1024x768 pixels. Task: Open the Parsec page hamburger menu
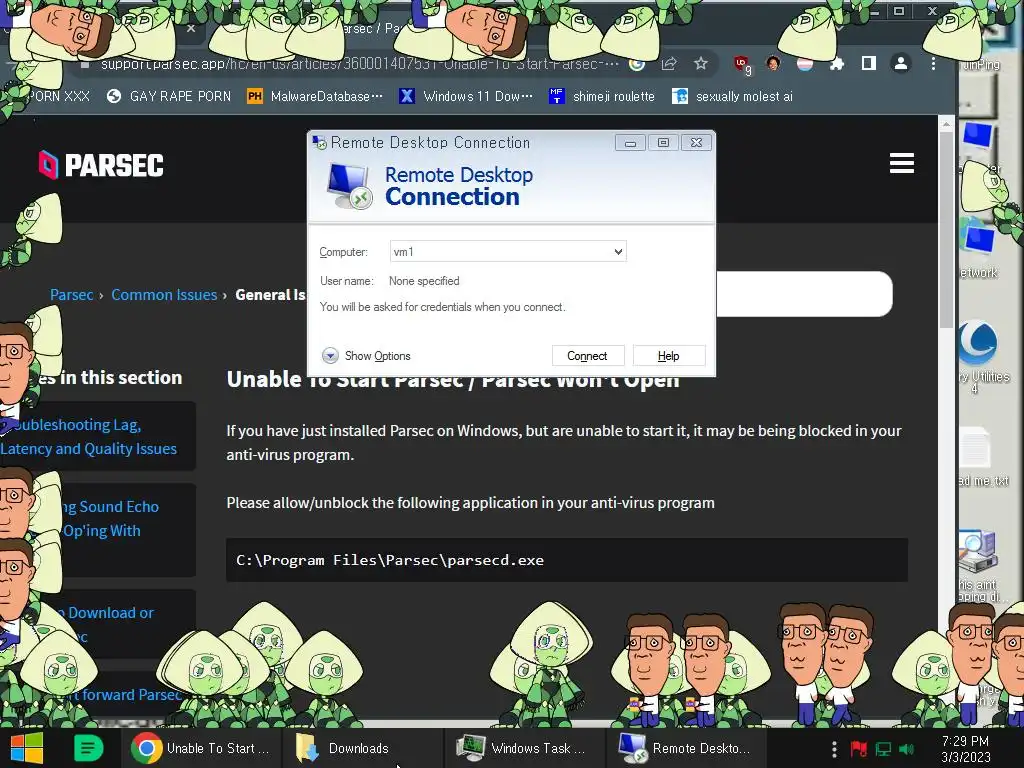[x=901, y=163]
